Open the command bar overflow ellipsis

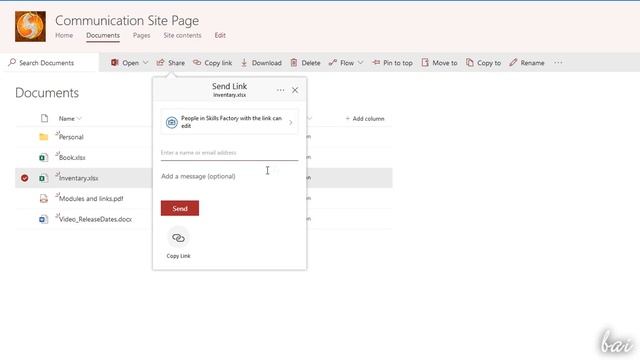(x=558, y=62)
